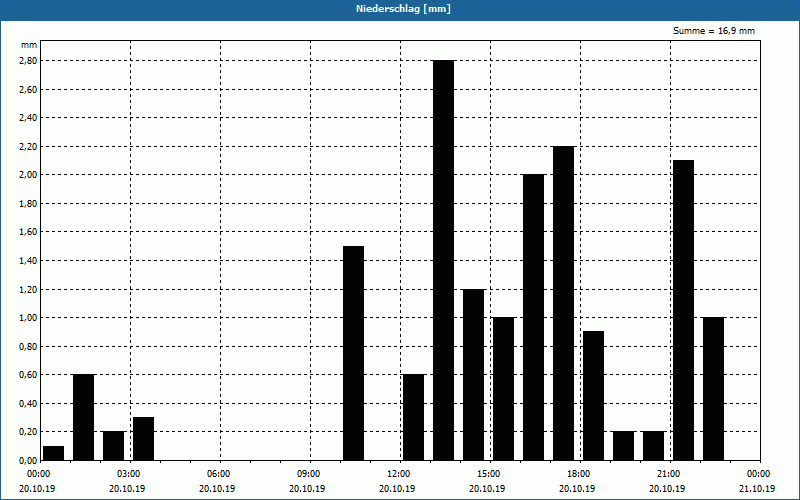Select the 1,20 y-axis value
Screen dimensions: 800x500
(28, 289)
